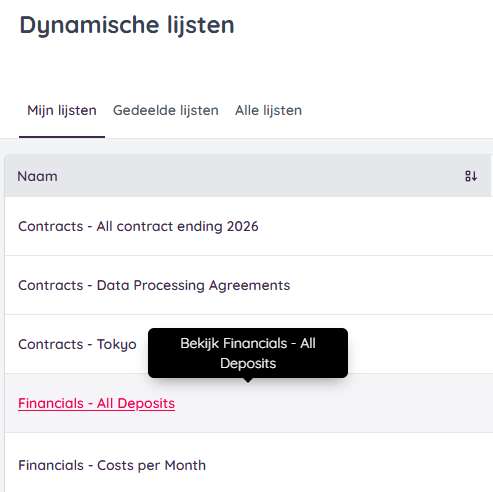The height and width of the screenshot is (492, 493).
Task: Open Contracts - Data Processing Agreements list
Action: click(154, 285)
